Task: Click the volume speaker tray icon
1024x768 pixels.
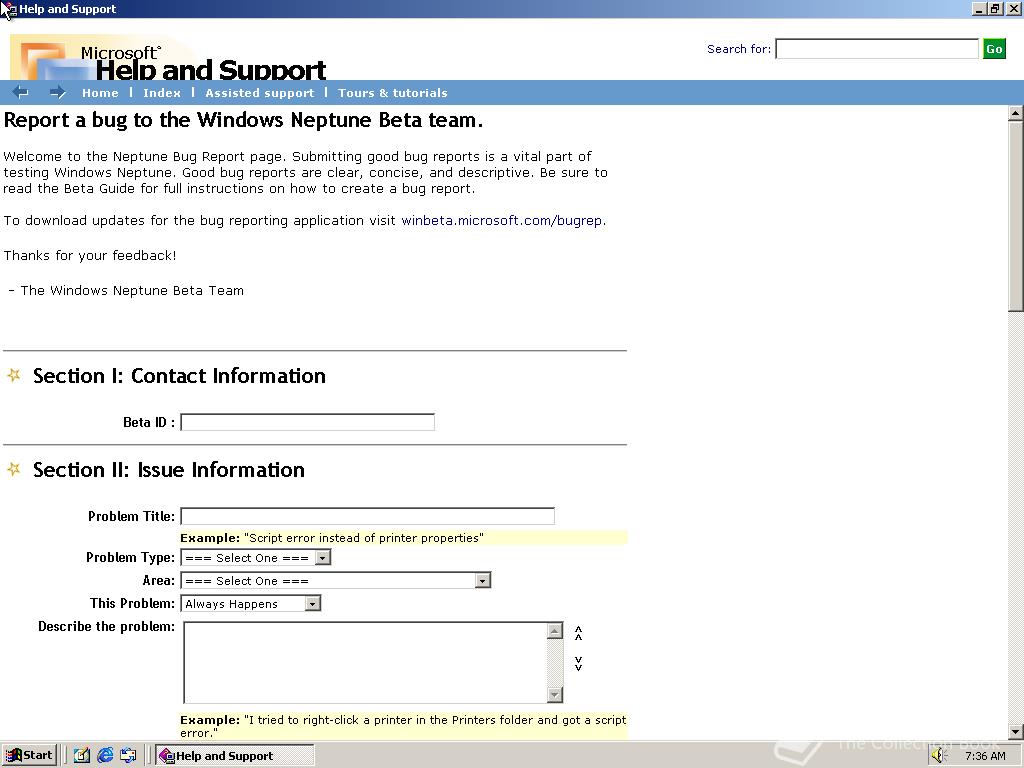Action: point(938,756)
